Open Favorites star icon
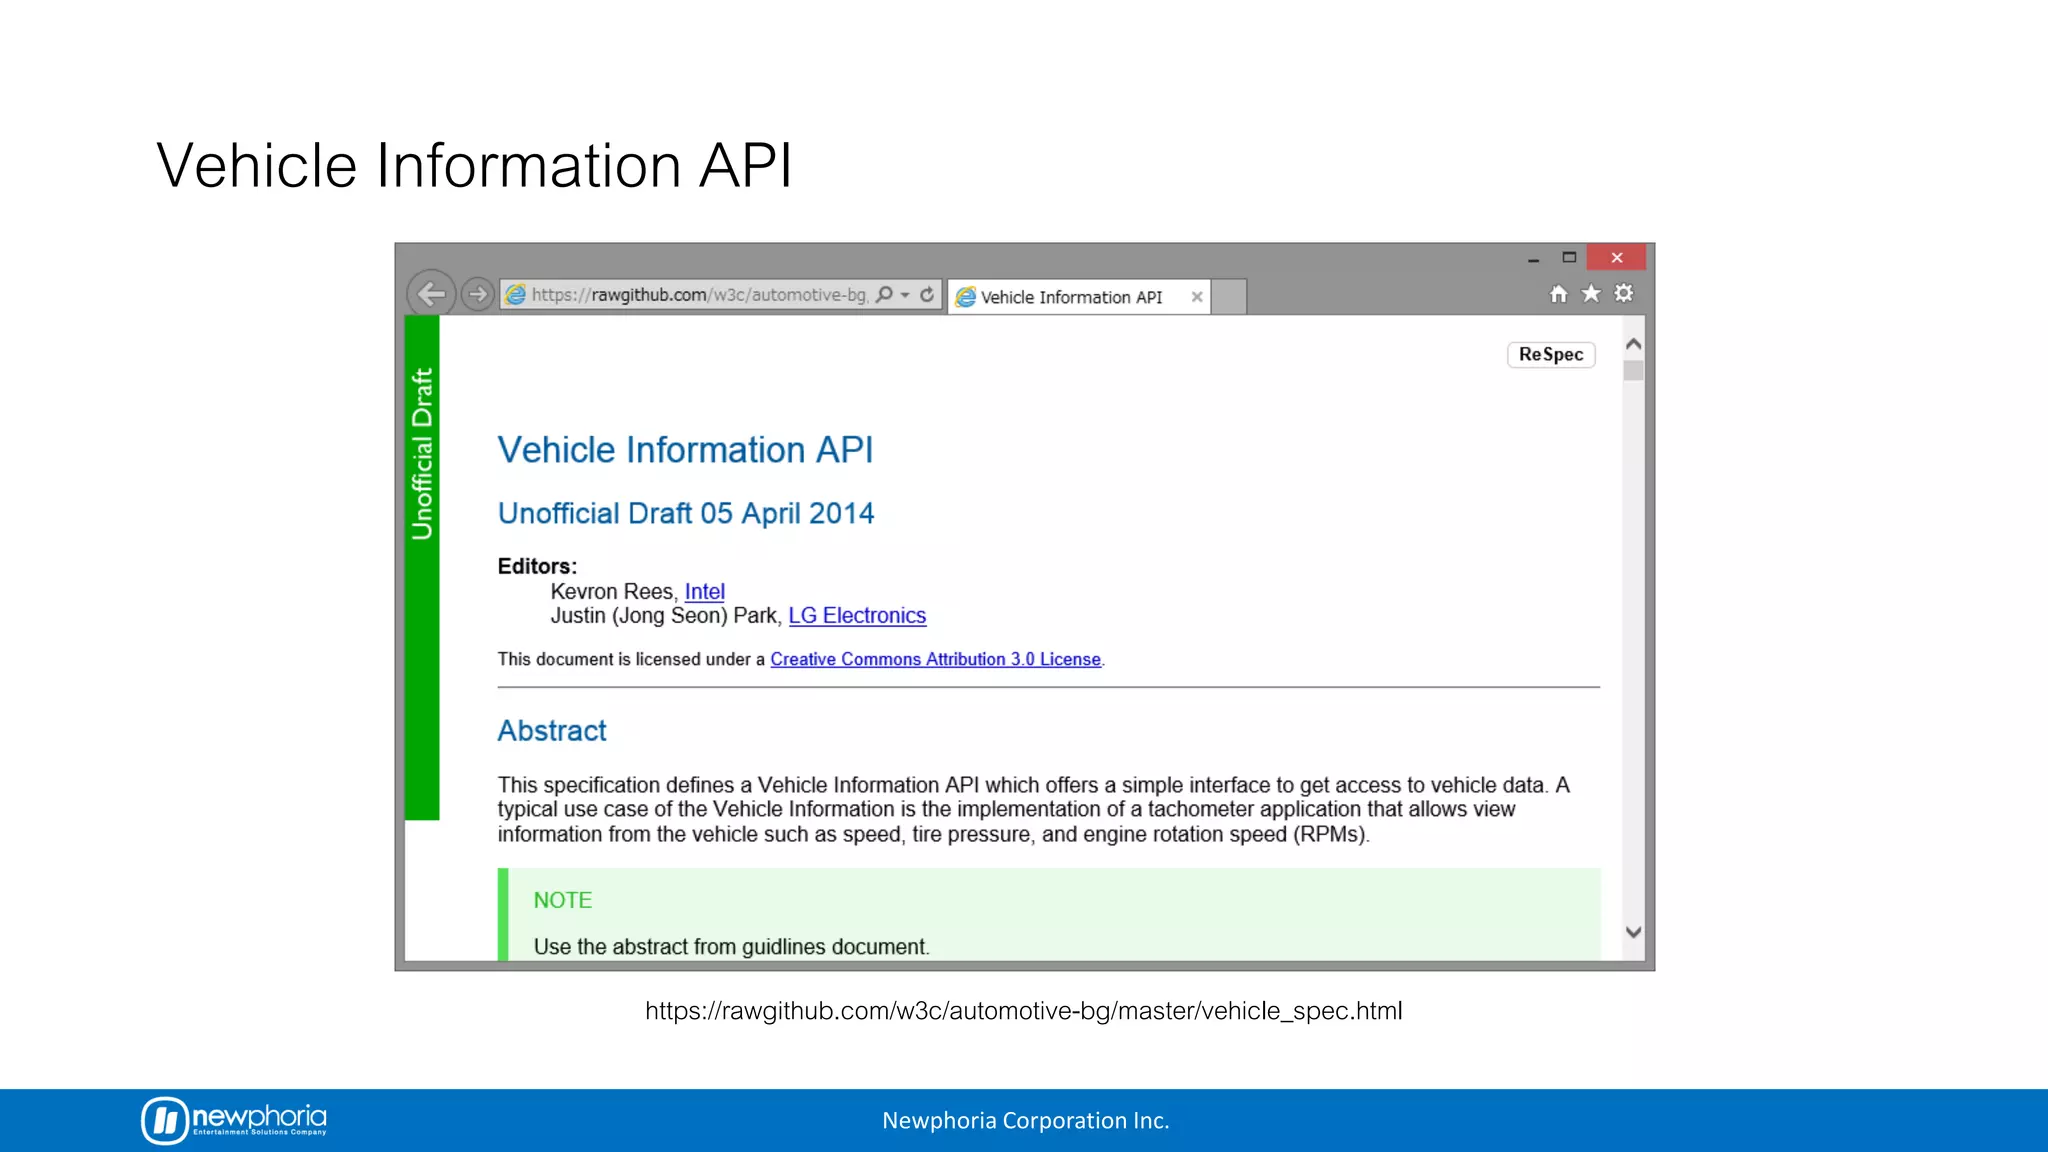This screenshot has width=2048, height=1152. (1591, 294)
